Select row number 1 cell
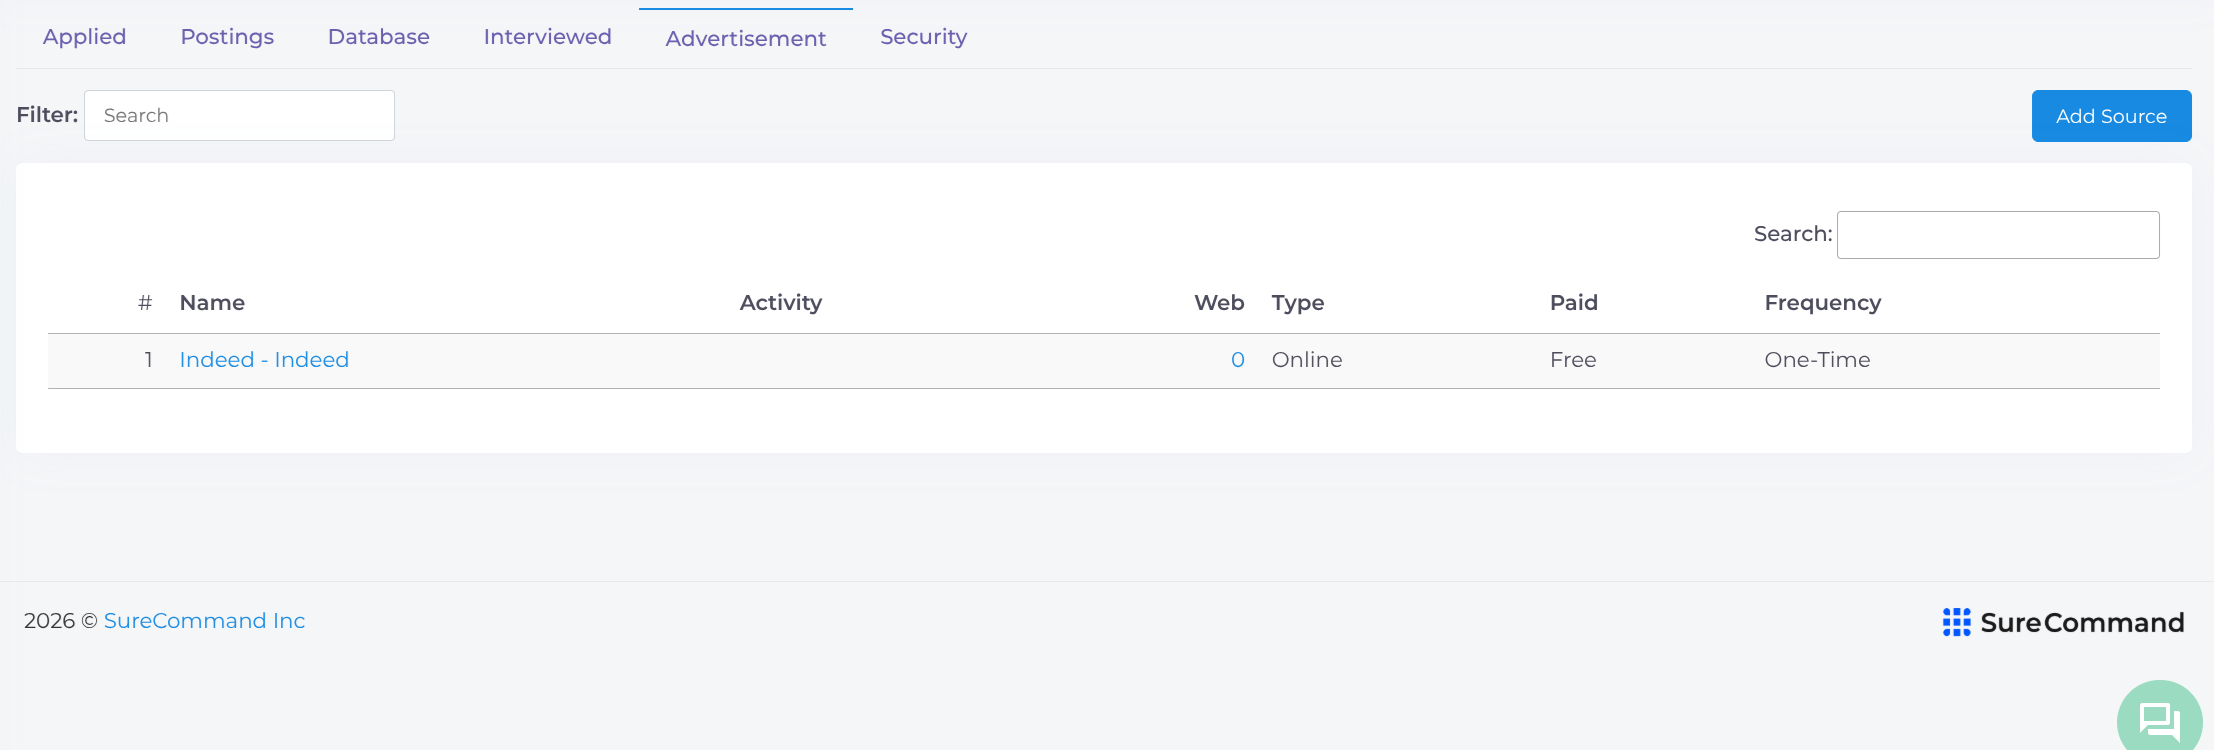Viewport: 2214px width, 750px height. [148, 360]
